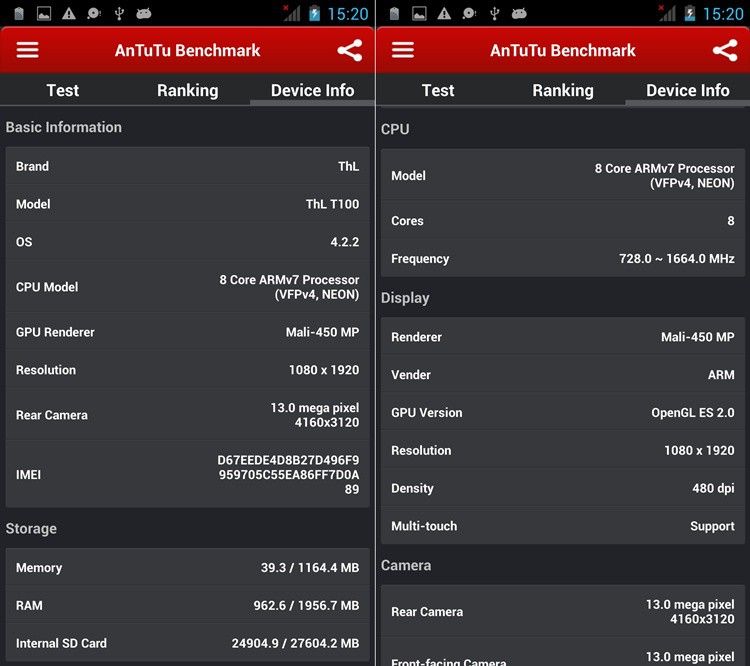Tap the Camera section header
The height and width of the screenshot is (666, 750).
click(x=406, y=565)
